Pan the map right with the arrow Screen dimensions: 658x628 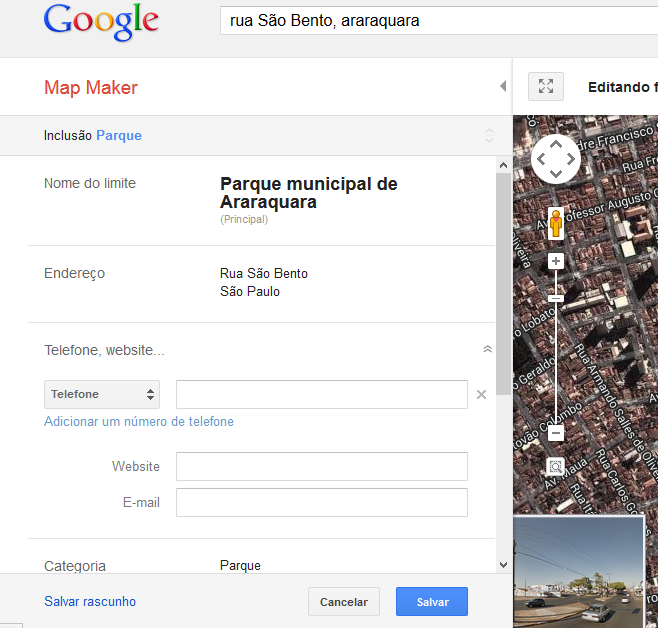pos(571,159)
